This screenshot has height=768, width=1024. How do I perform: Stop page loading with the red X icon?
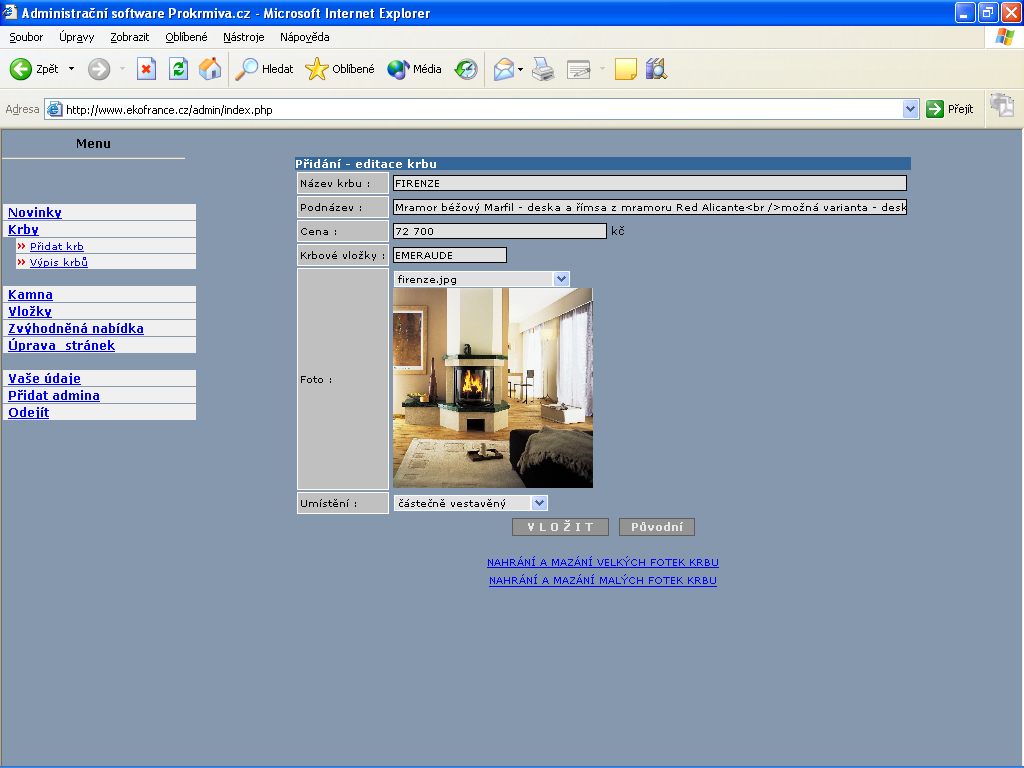click(x=147, y=69)
